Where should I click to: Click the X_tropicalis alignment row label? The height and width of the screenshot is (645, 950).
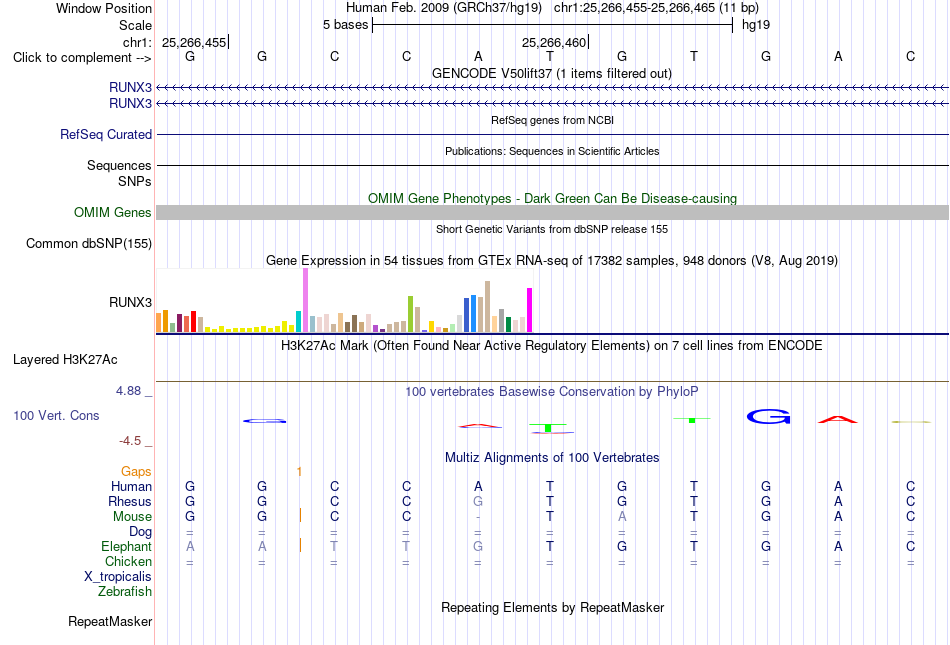click(118, 577)
